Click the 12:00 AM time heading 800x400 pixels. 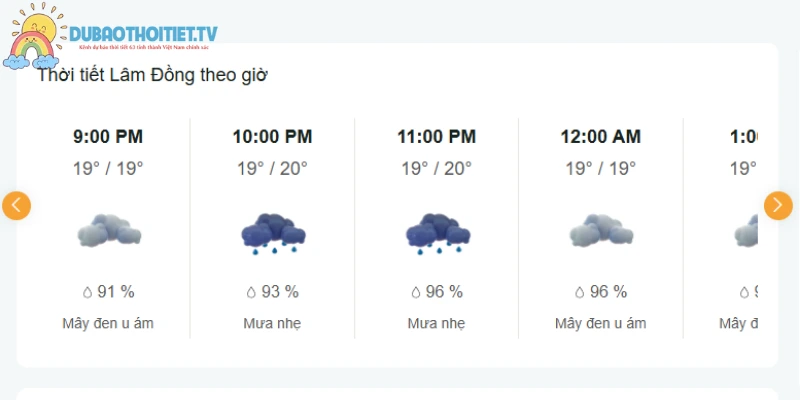pos(601,137)
